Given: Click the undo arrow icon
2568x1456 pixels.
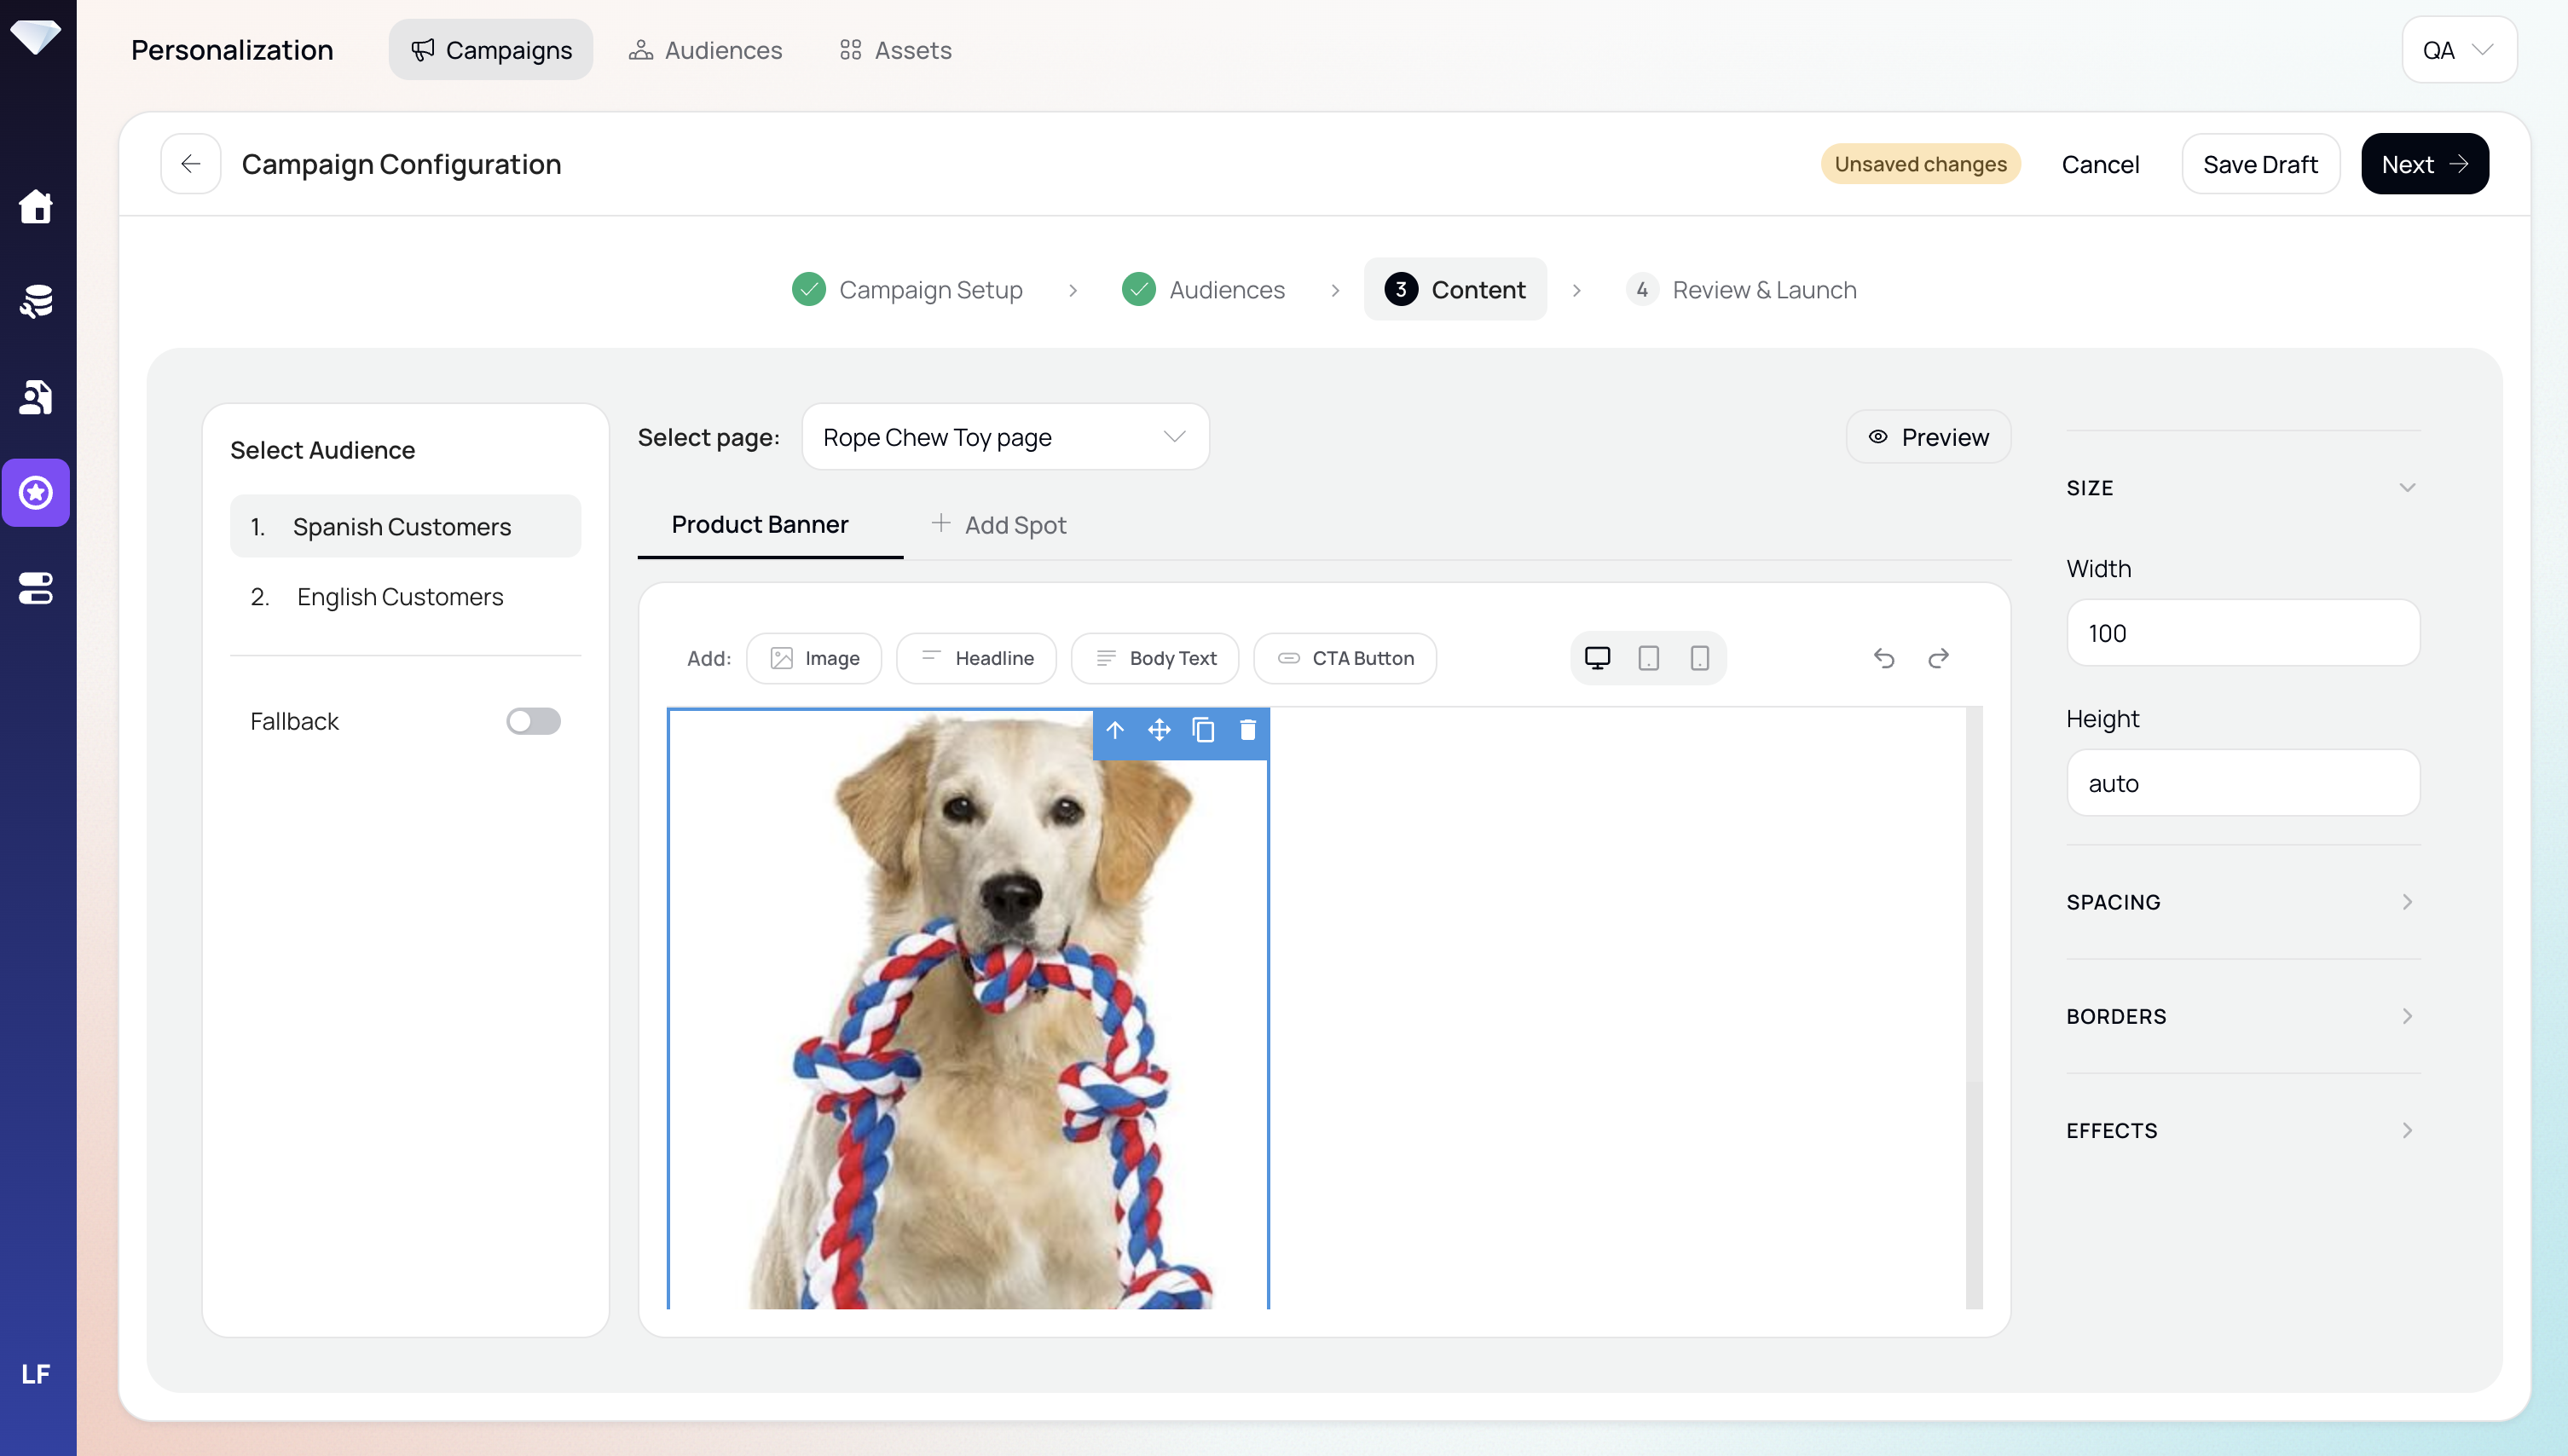Looking at the screenshot, I should pyautogui.click(x=1884, y=658).
